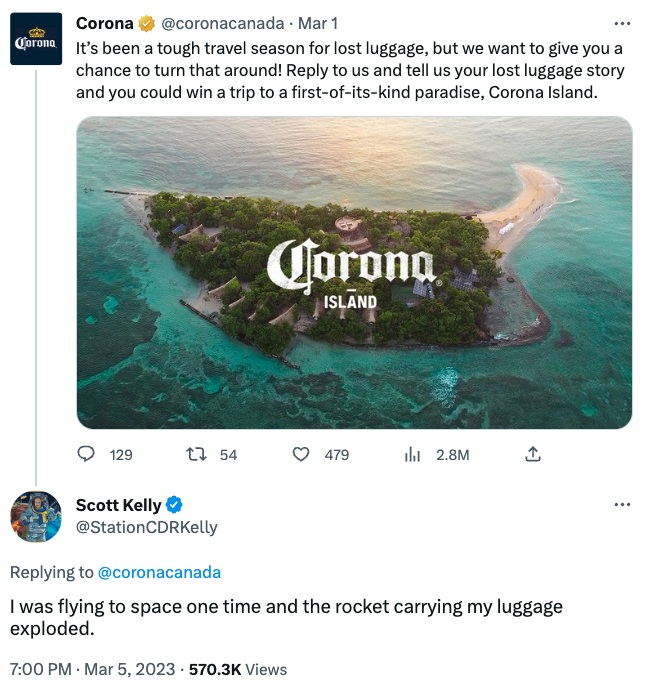645x685 pixels.
Task: Click the 570.3K Views count
Action: [238, 669]
